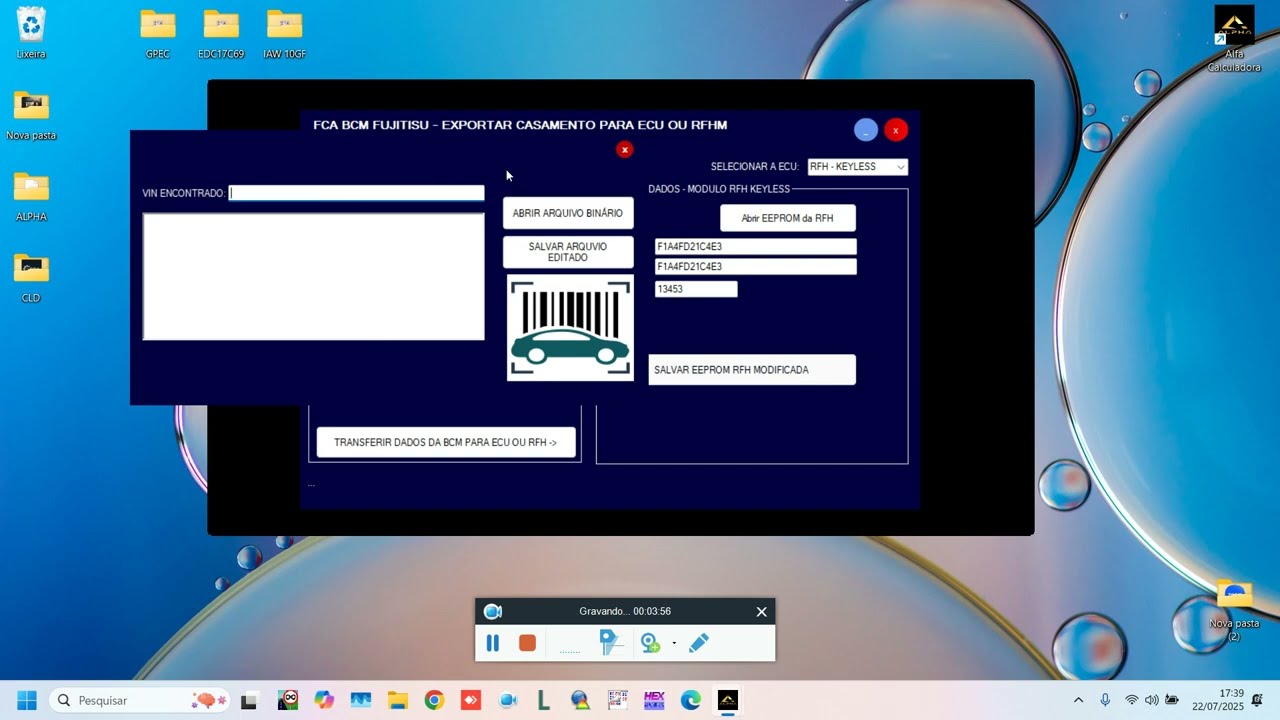Click Abrir EEPROM da RFH button
The height and width of the screenshot is (720, 1280).
point(787,218)
